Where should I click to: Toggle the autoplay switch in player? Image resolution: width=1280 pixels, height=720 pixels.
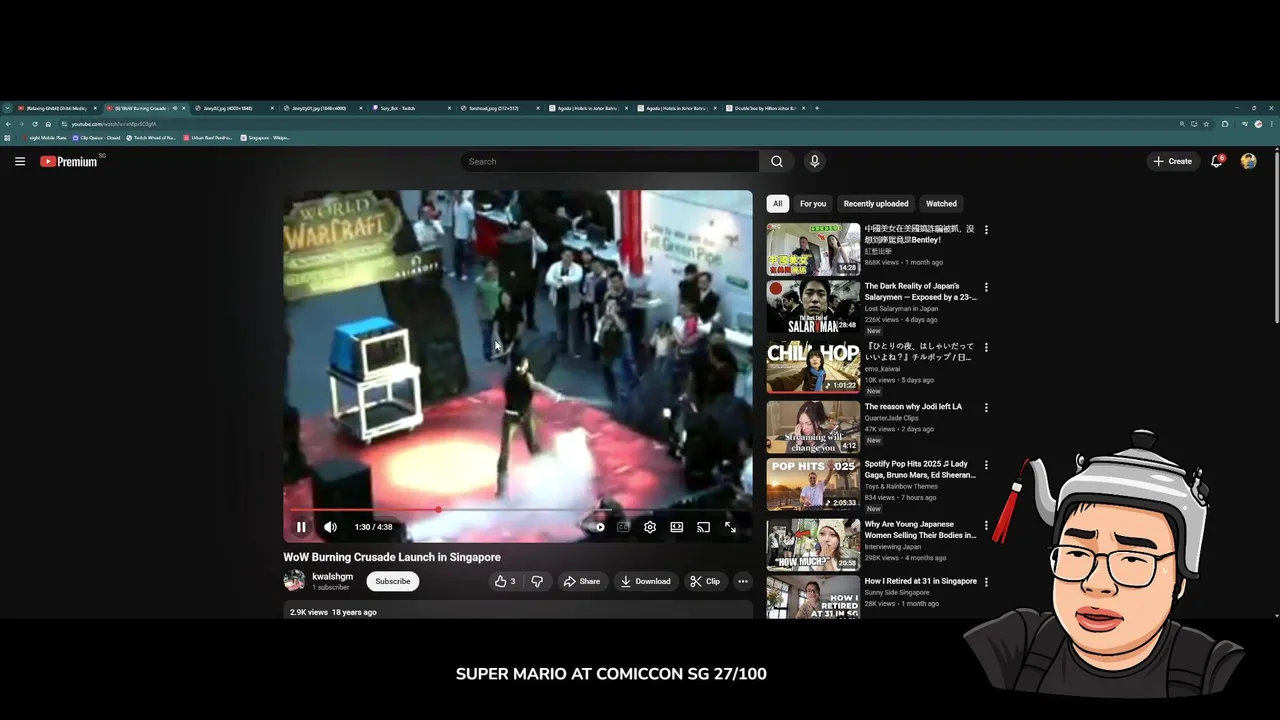pyautogui.click(x=596, y=527)
